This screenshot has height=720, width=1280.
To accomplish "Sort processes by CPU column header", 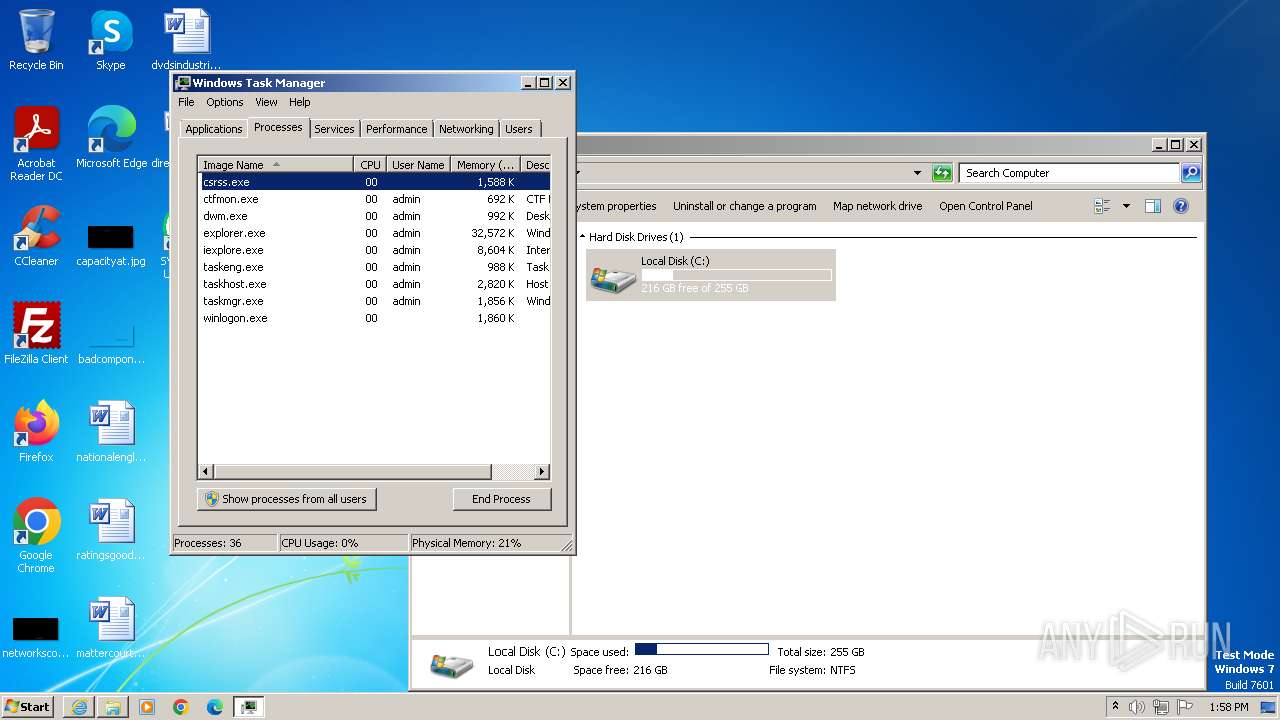I will [370, 165].
